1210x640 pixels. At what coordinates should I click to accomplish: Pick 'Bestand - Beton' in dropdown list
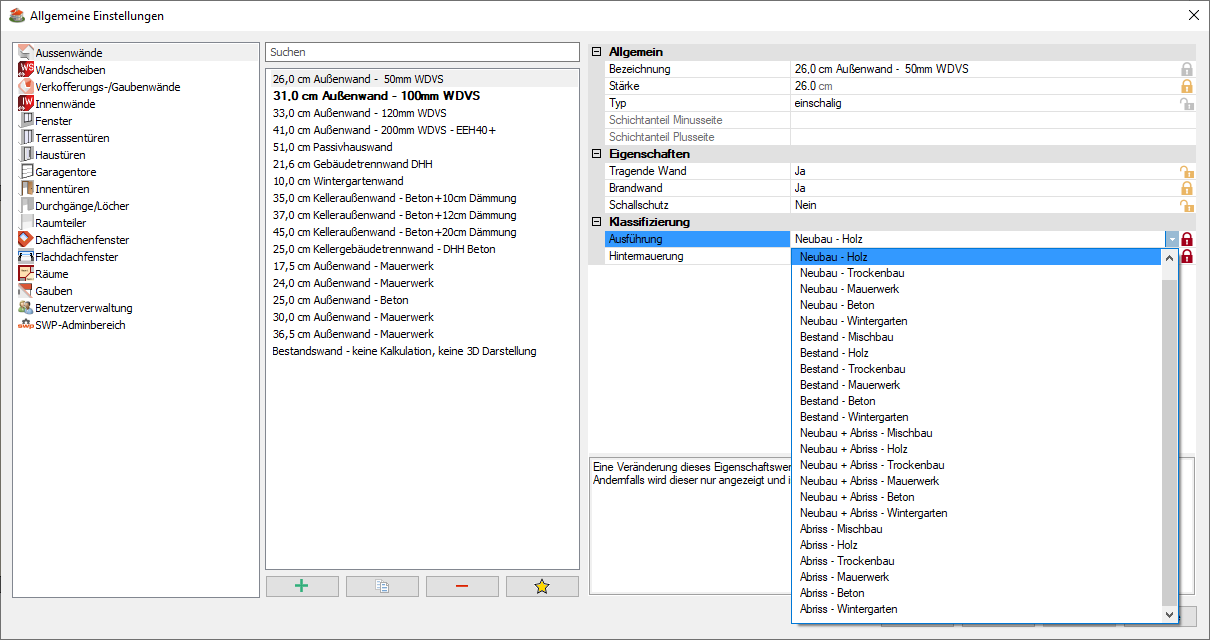(x=837, y=401)
